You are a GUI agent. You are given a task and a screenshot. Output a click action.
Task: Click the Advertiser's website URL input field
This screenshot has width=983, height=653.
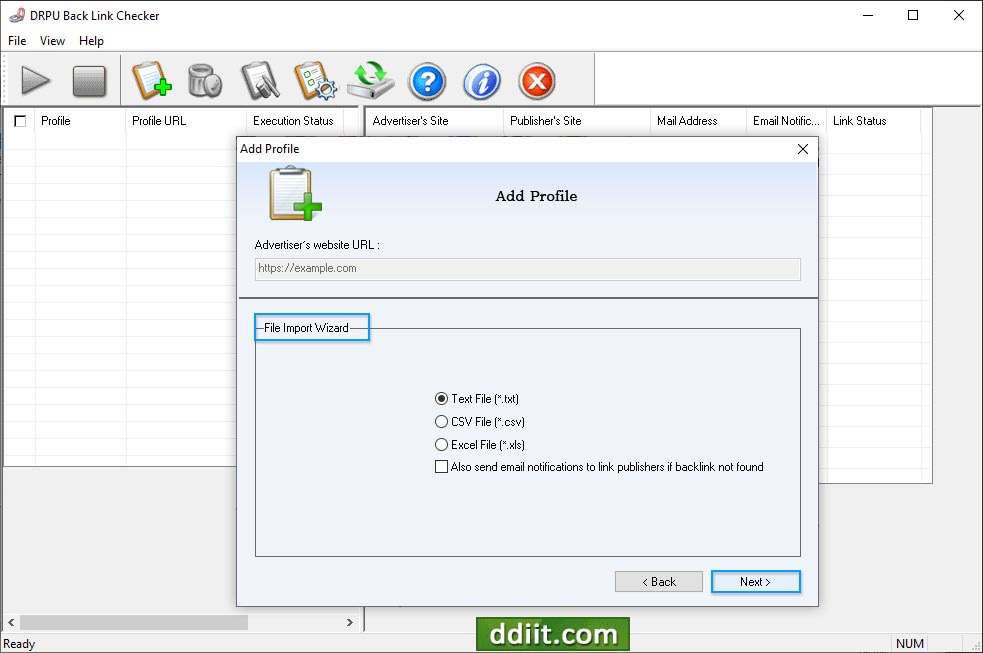click(x=527, y=268)
